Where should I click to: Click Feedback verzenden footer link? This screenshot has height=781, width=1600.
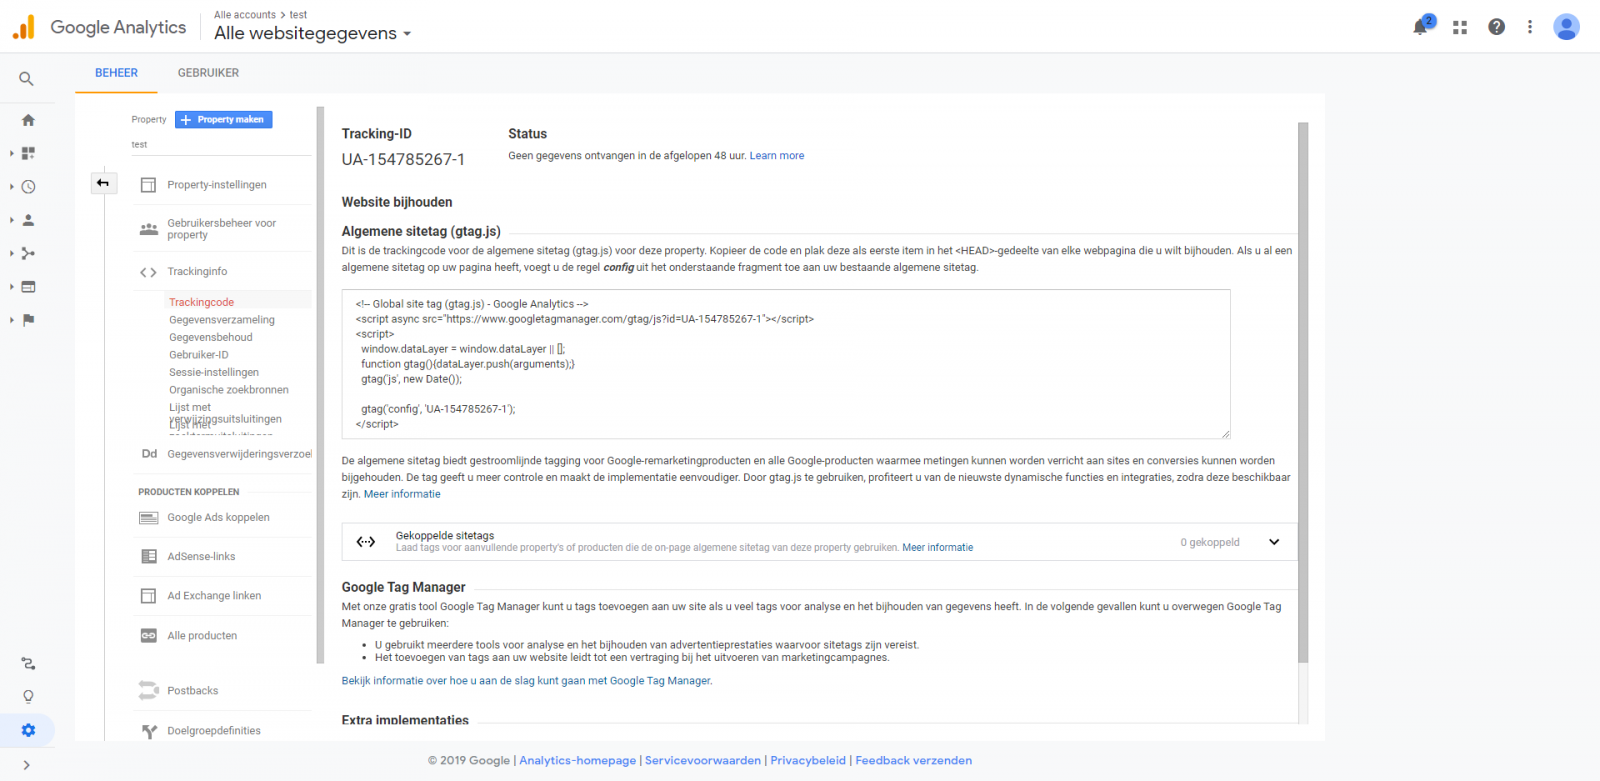[x=914, y=761]
